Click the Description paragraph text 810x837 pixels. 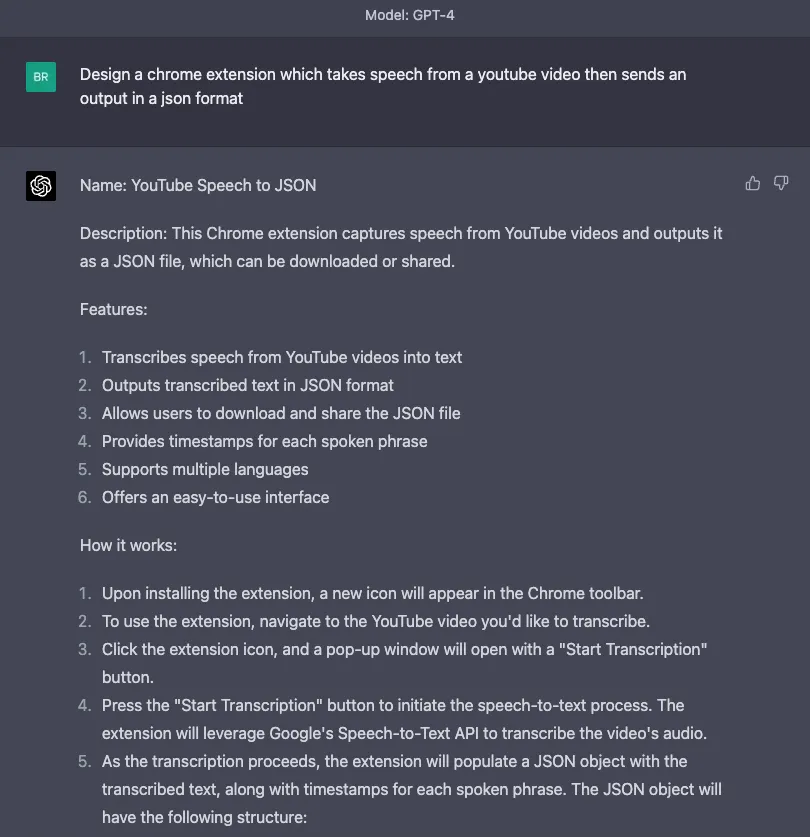point(401,247)
